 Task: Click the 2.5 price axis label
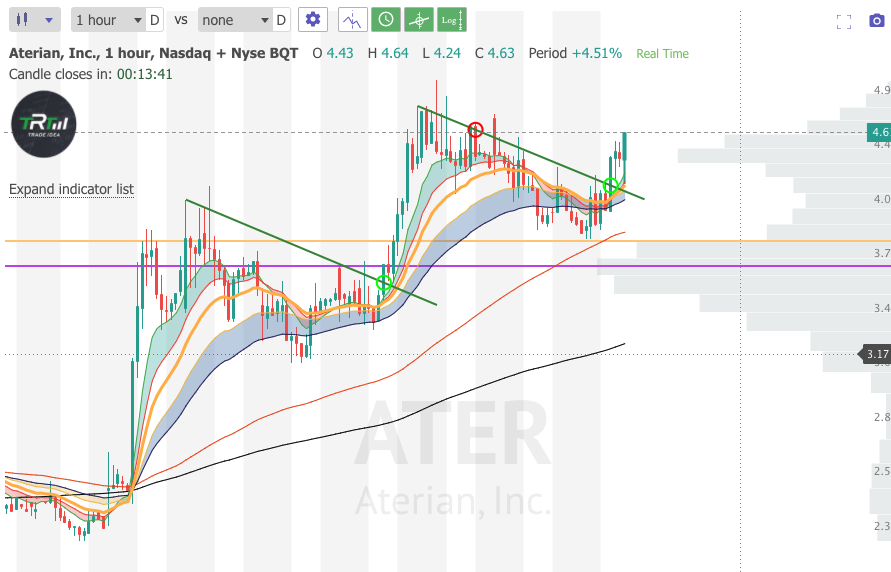(x=882, y=471)
